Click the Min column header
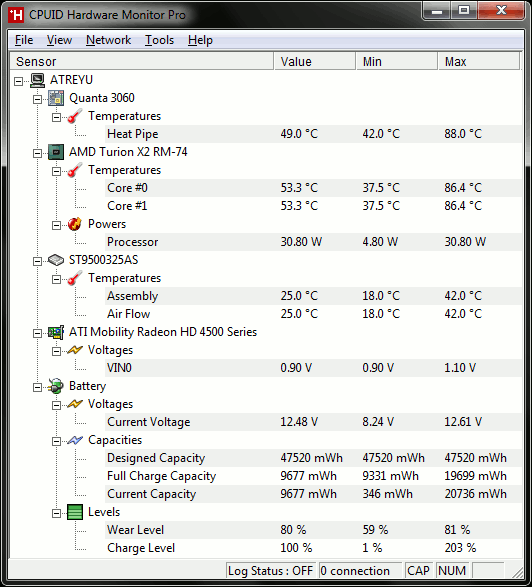Image resolution: width=532 pixels, height=587 pixels. 397,61
